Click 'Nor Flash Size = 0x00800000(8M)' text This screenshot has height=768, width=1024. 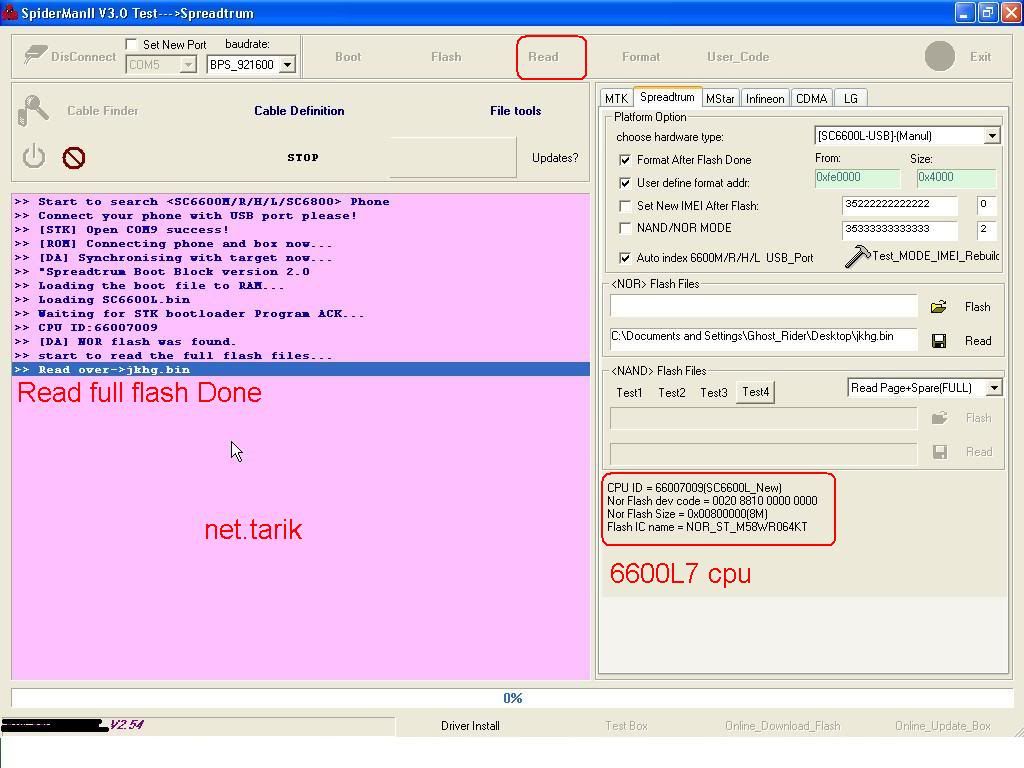coord(687,514)
